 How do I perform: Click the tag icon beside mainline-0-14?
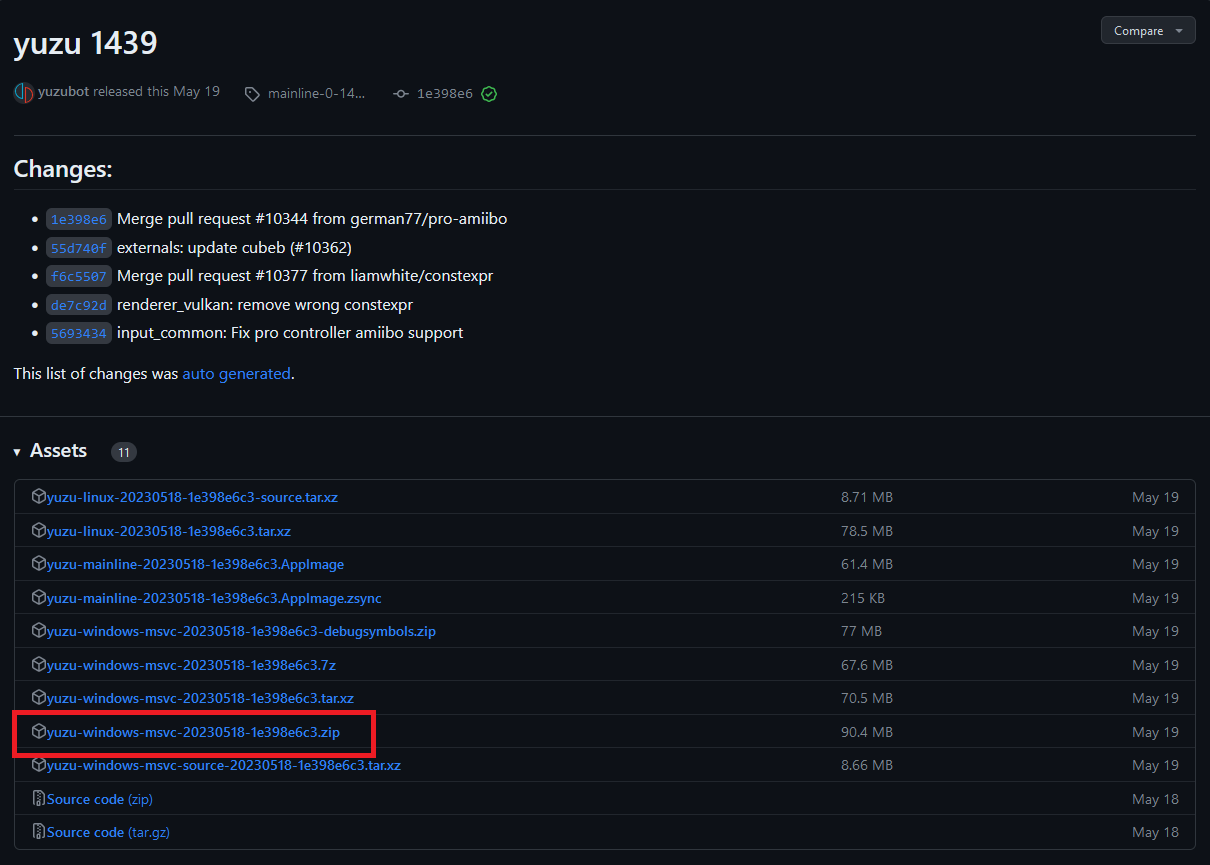point(252,93)
